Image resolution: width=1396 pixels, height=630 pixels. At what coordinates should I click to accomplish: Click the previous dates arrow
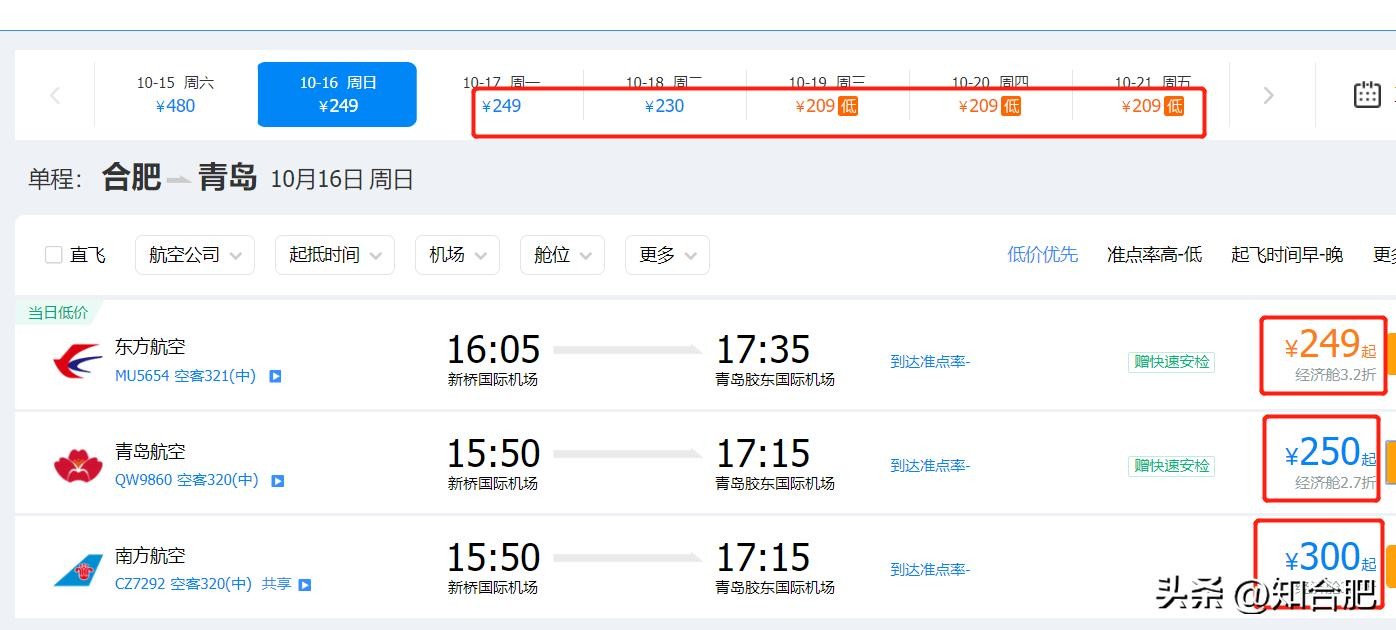(55, 95)
